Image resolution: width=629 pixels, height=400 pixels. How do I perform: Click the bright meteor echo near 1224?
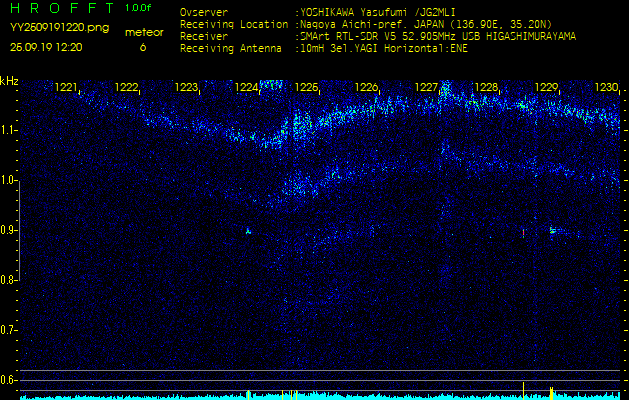click(249, 231)
